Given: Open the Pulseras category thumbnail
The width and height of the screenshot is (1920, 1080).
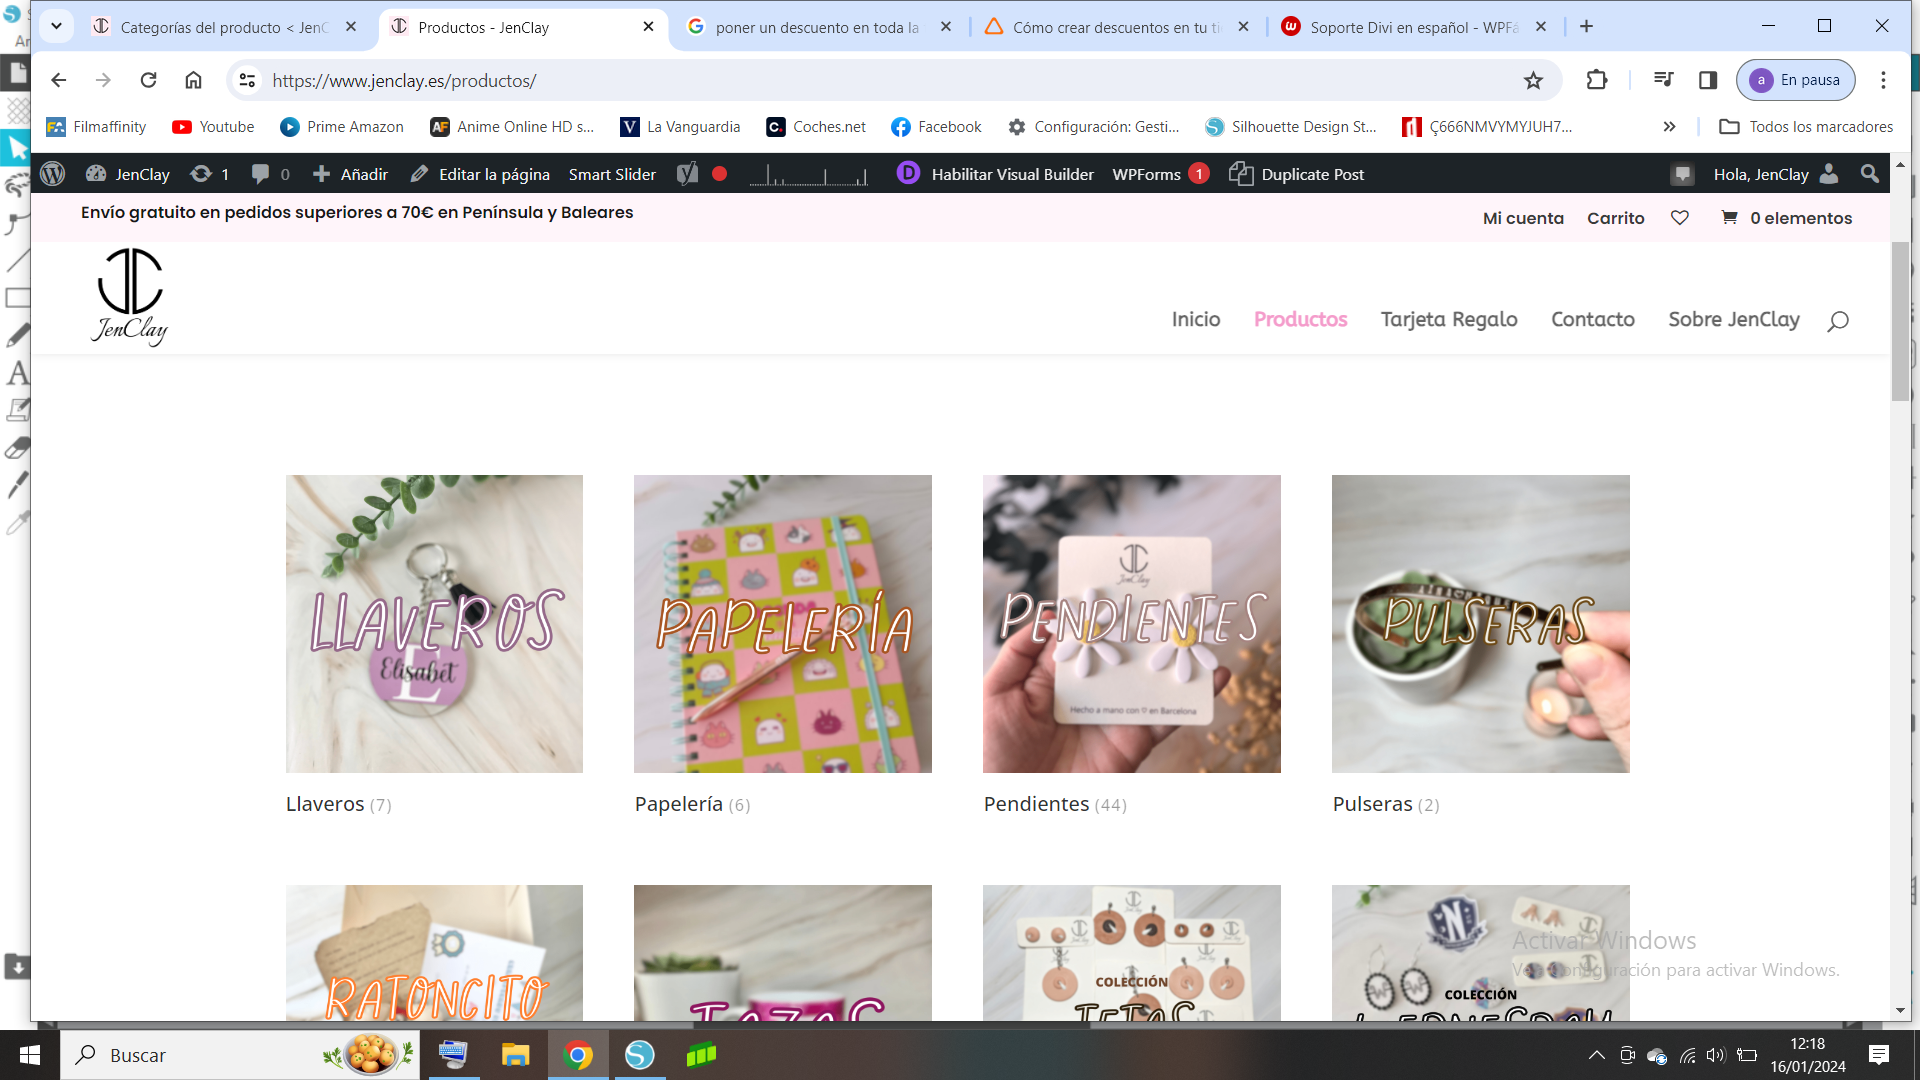Looking at the screenshot, I should tap(1480, 623).
